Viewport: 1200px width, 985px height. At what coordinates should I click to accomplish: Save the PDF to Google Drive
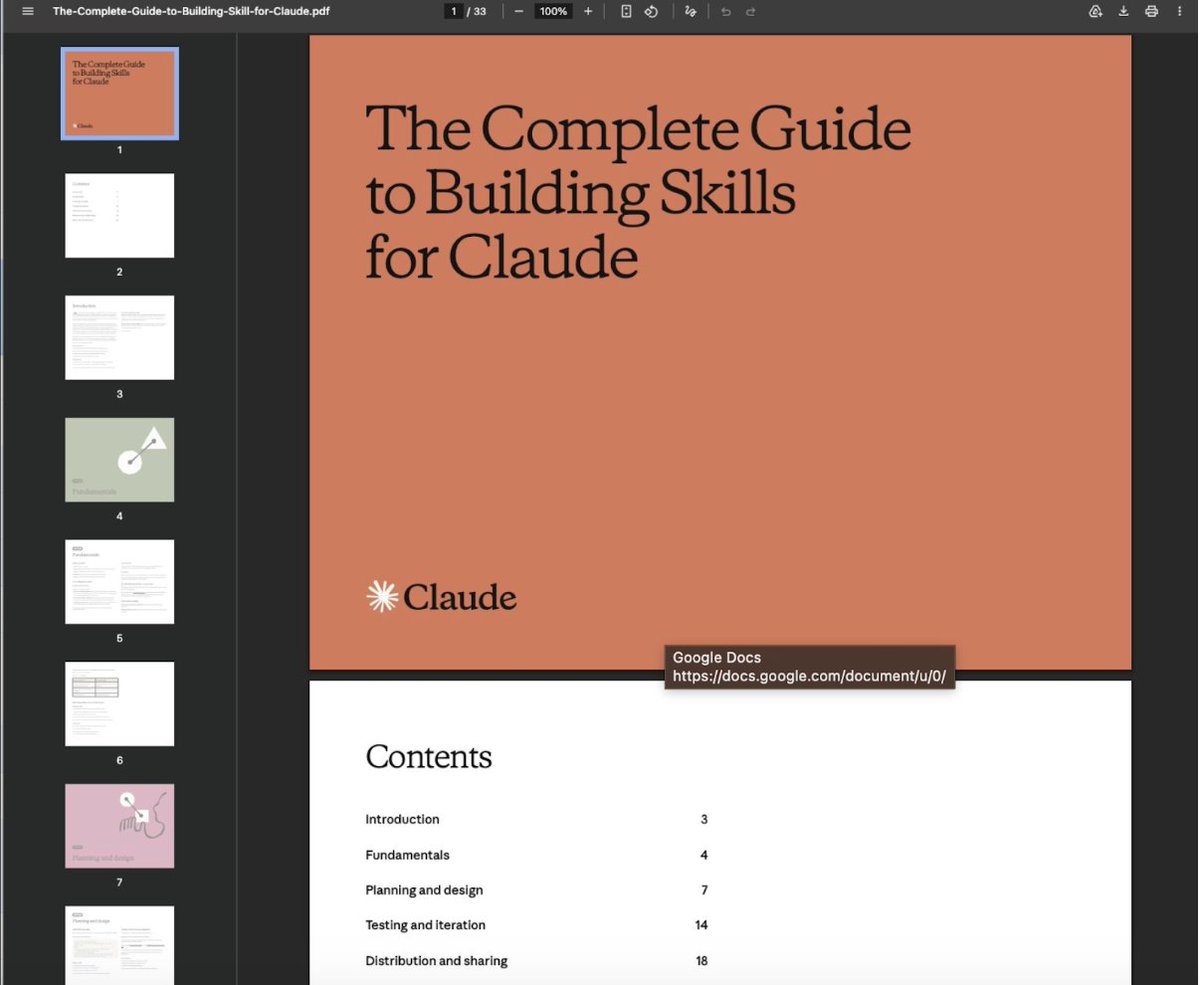pos(1095,11)
